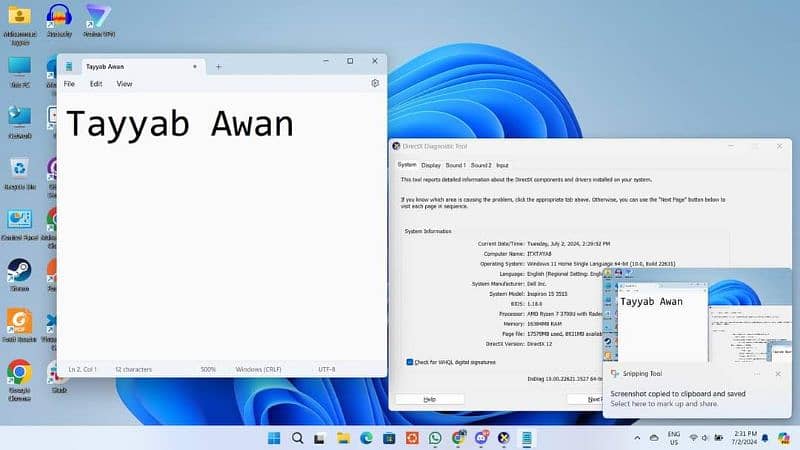The height and width of the screenshot is (450, 800).
Task: Open taskbar Search
Action: 297,438
